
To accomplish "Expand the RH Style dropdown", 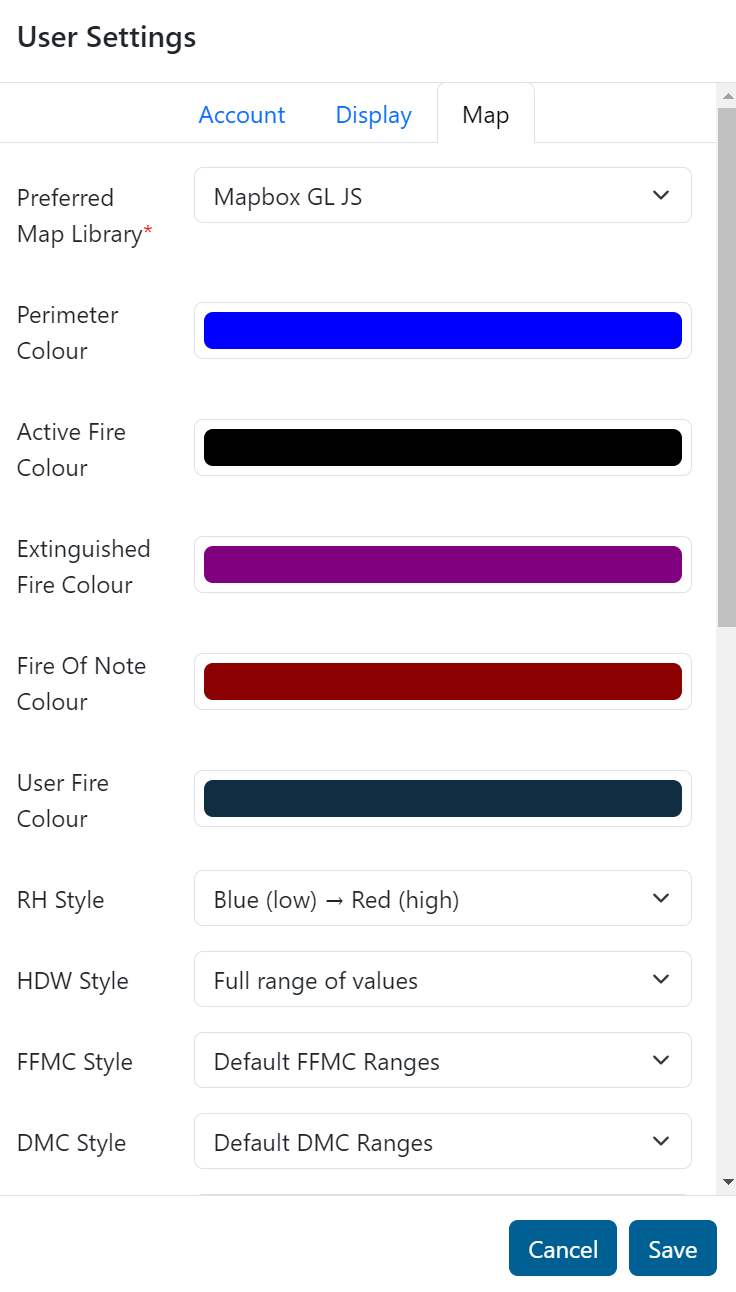I will [442, 899].
